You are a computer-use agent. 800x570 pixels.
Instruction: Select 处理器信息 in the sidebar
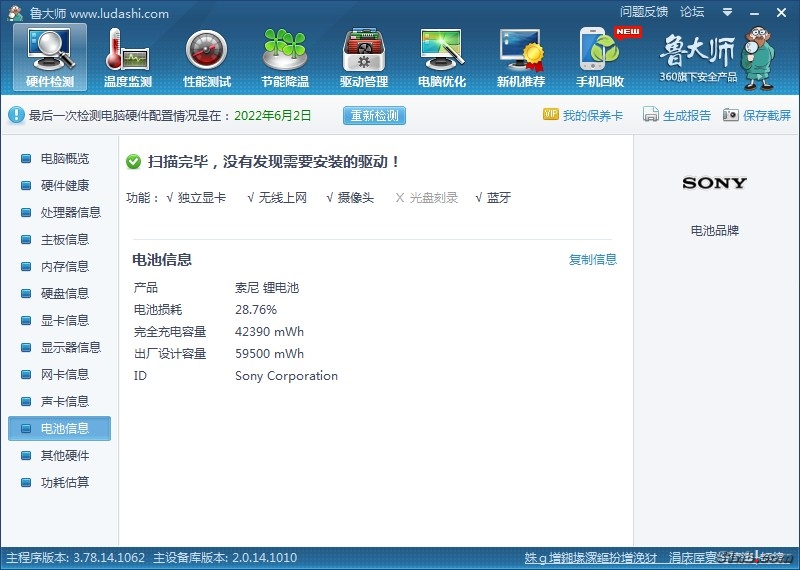(x=70, y=213)
